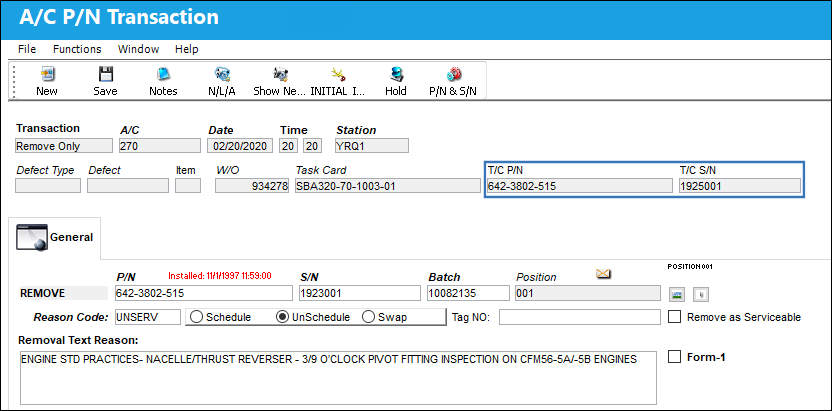Click the Transaction field showing Remove Only
The height and width of the screenshot is (411, 832).
pyautogui.click(x=64, y=146)
